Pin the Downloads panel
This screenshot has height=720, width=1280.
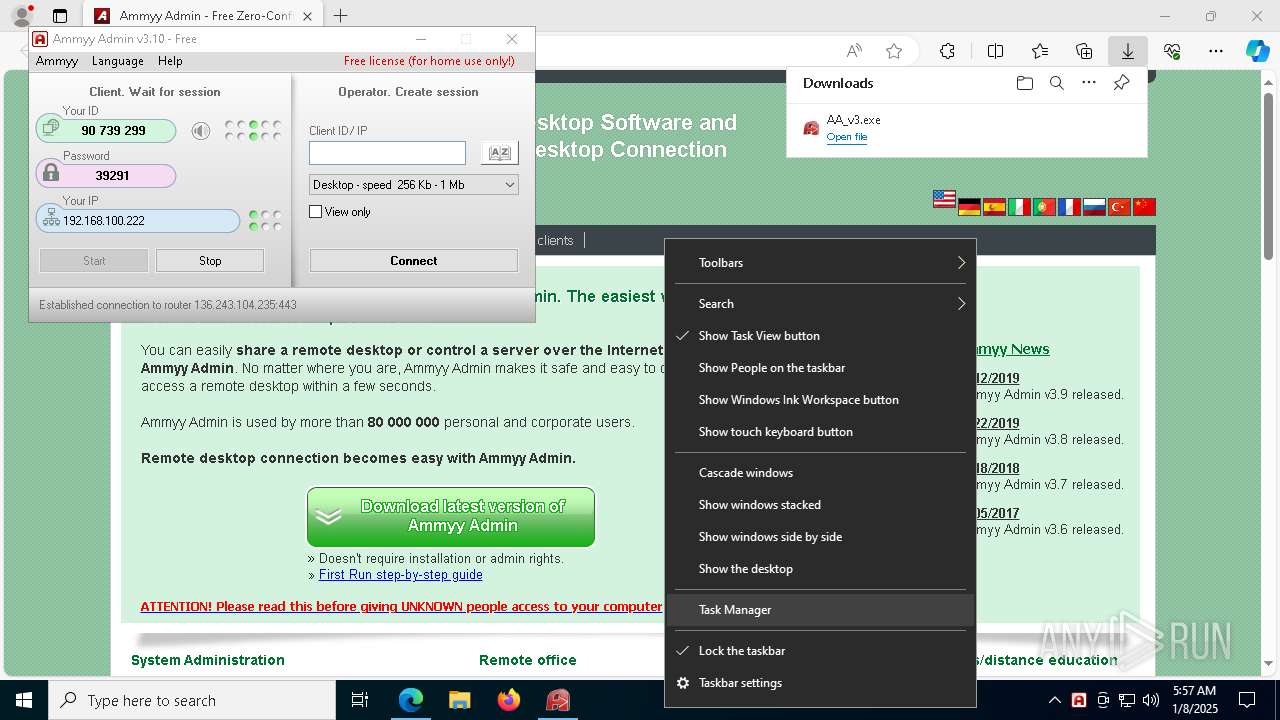[1121, 83]
